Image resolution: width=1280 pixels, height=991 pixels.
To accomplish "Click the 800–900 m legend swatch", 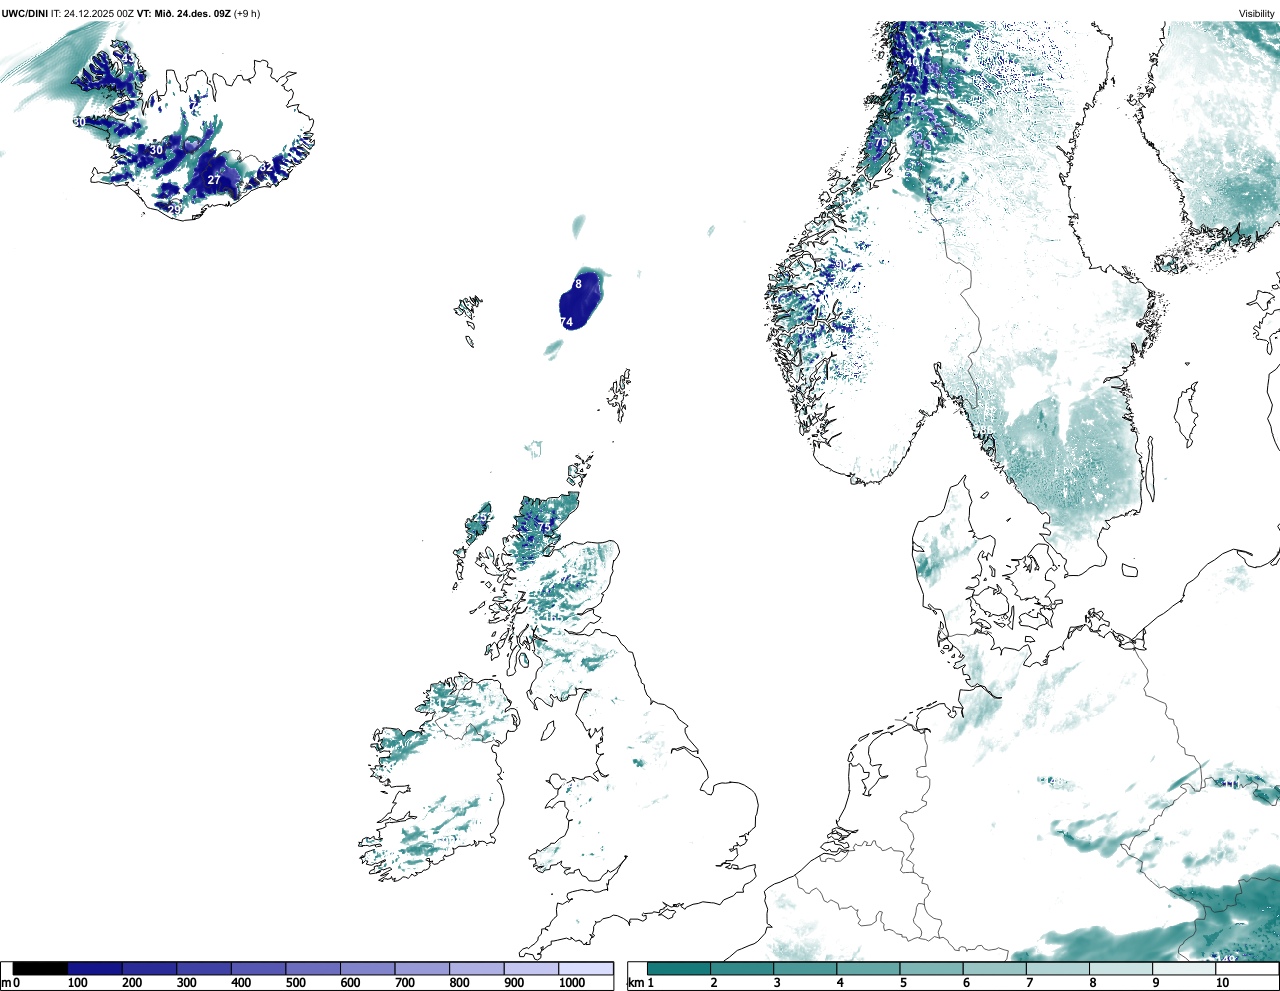I will pos(476,969).
